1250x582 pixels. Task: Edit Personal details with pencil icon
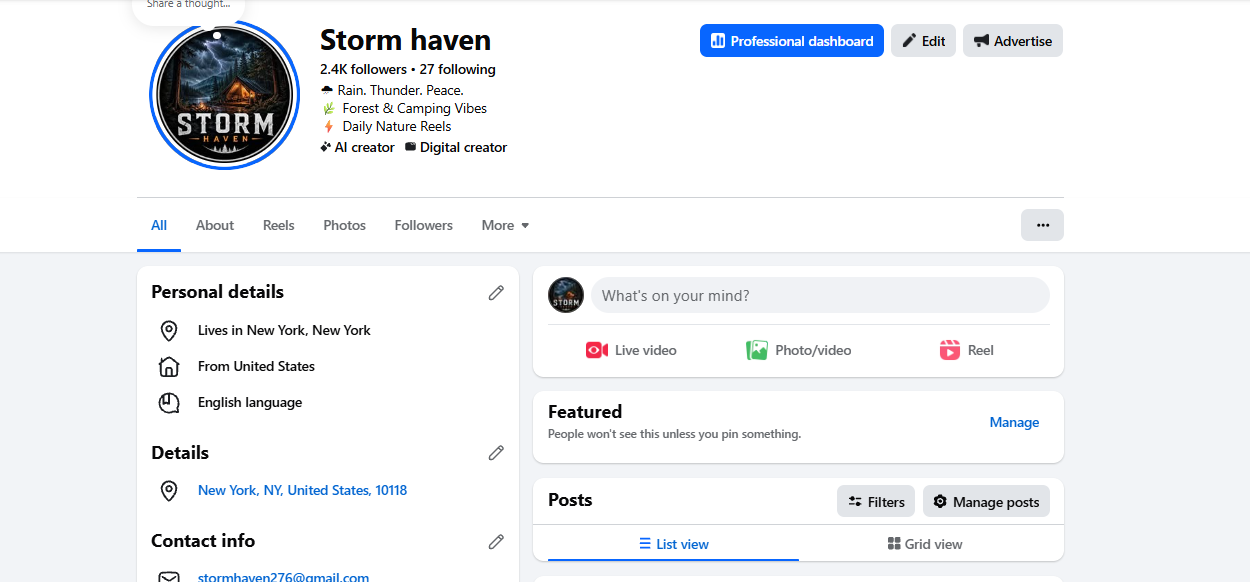click(496, 293)
